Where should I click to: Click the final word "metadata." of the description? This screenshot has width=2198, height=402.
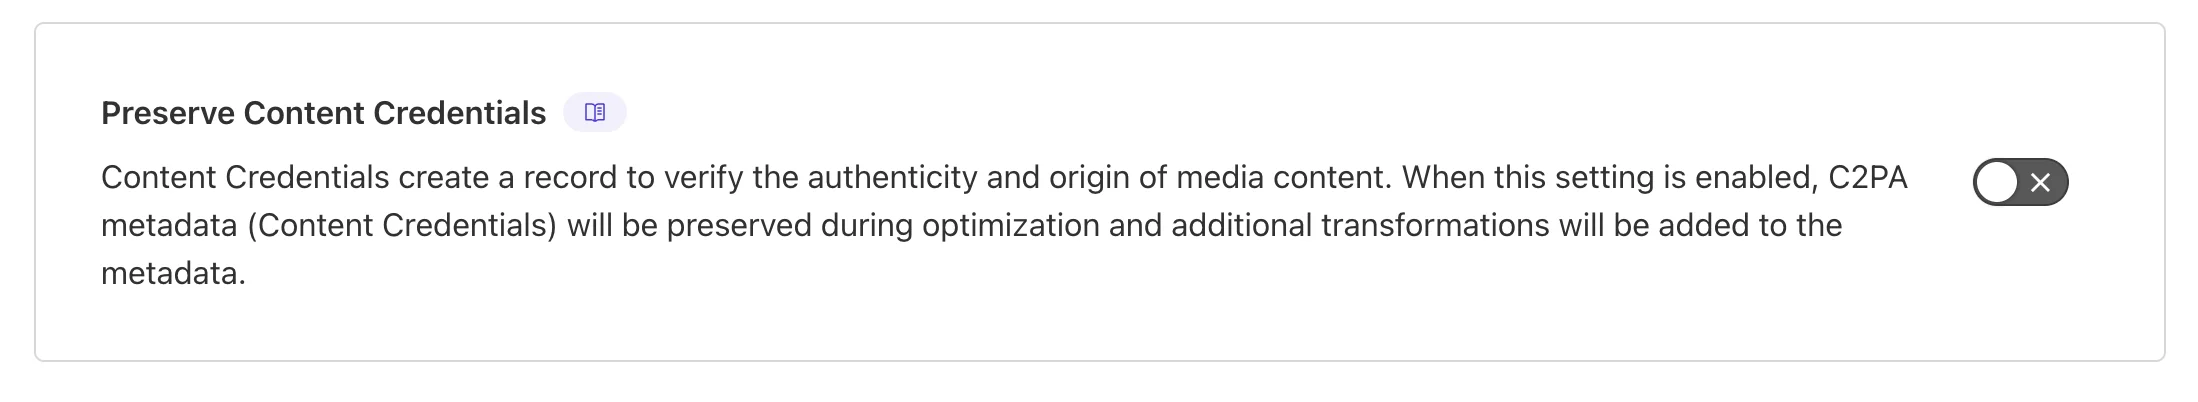(x=173, y=273)
